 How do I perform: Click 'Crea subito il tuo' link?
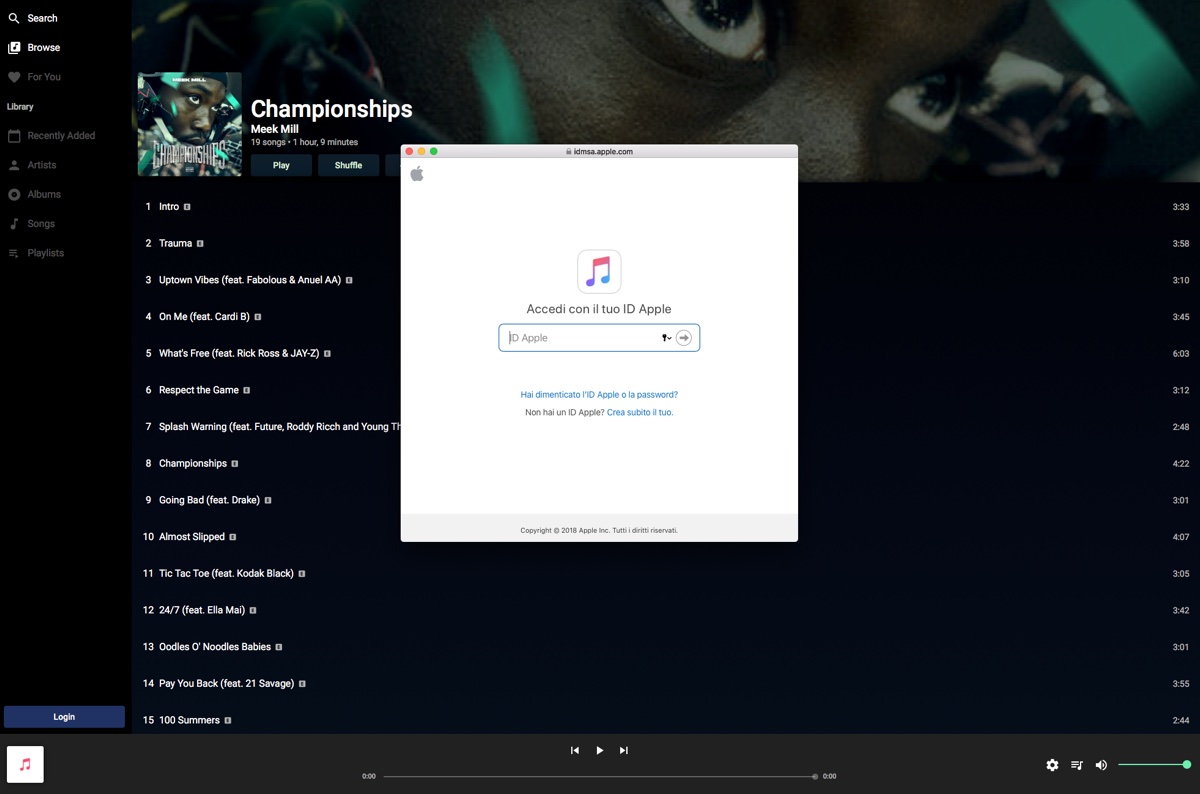[x=639, y=412]
